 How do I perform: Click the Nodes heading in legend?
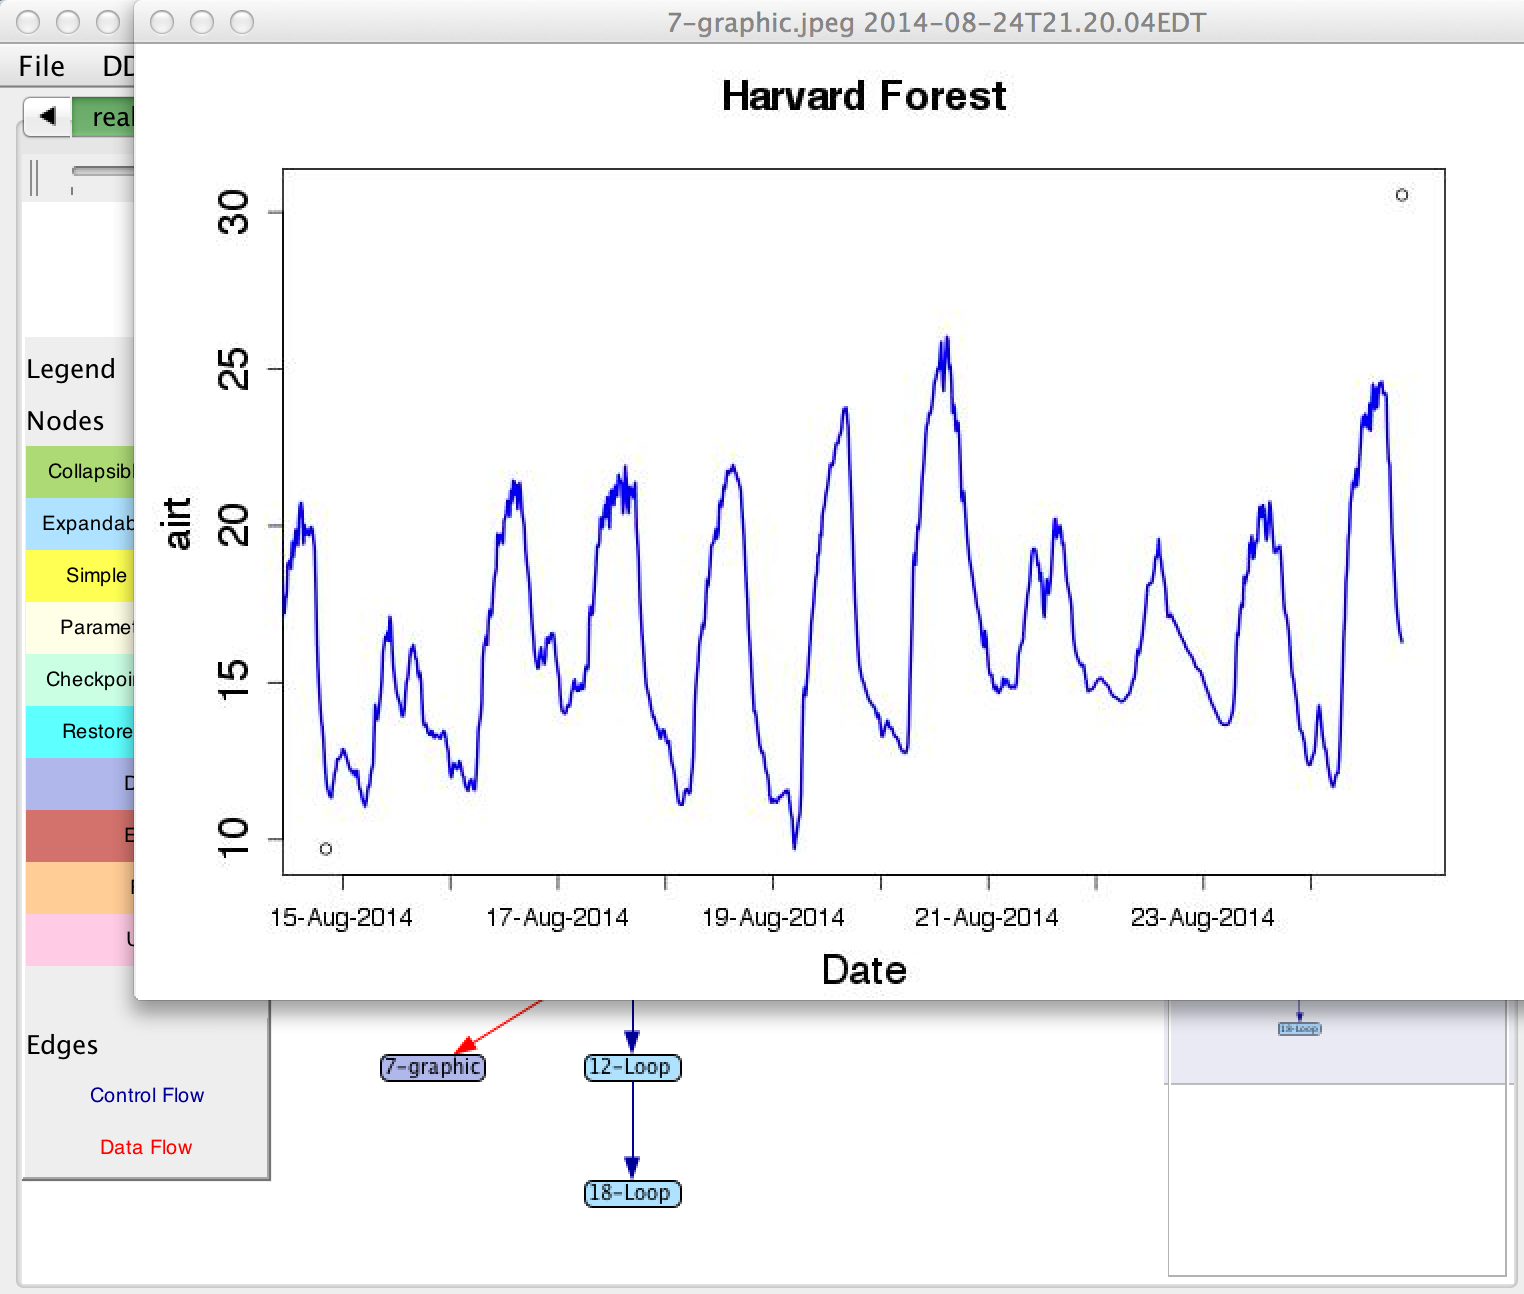tap(65, 421)
